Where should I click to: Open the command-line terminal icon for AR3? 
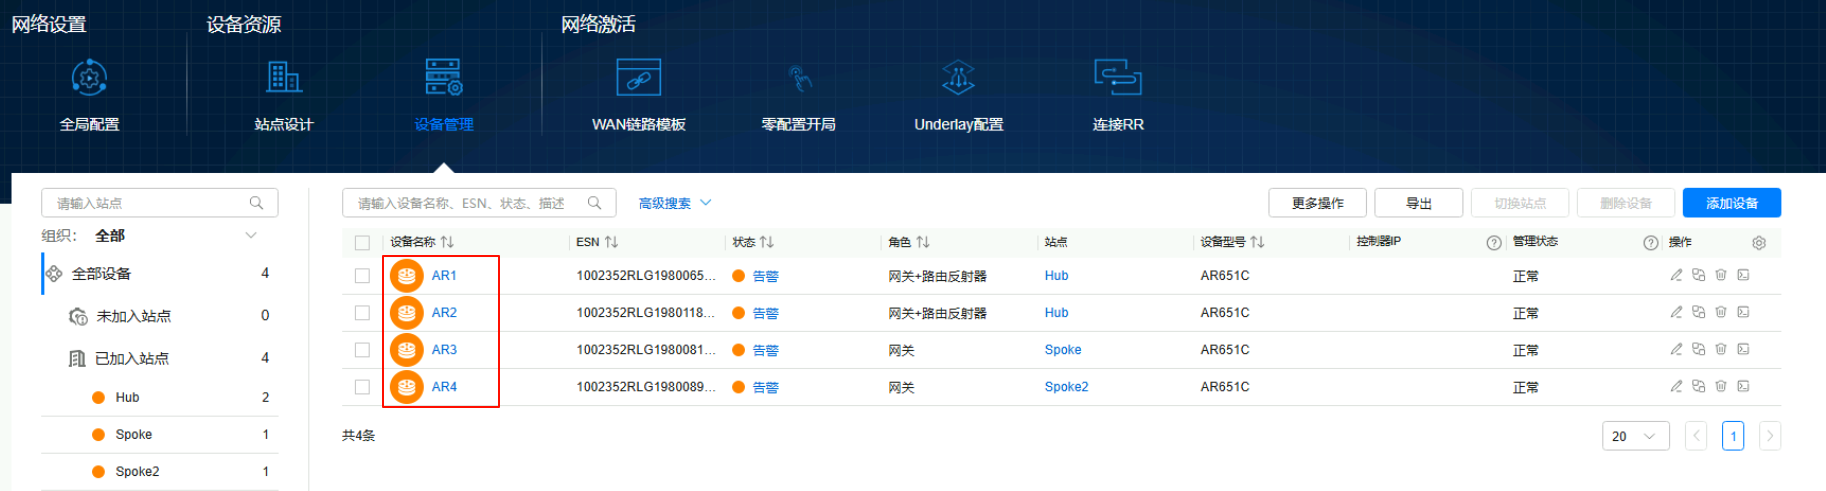(x=1743, y=349)
